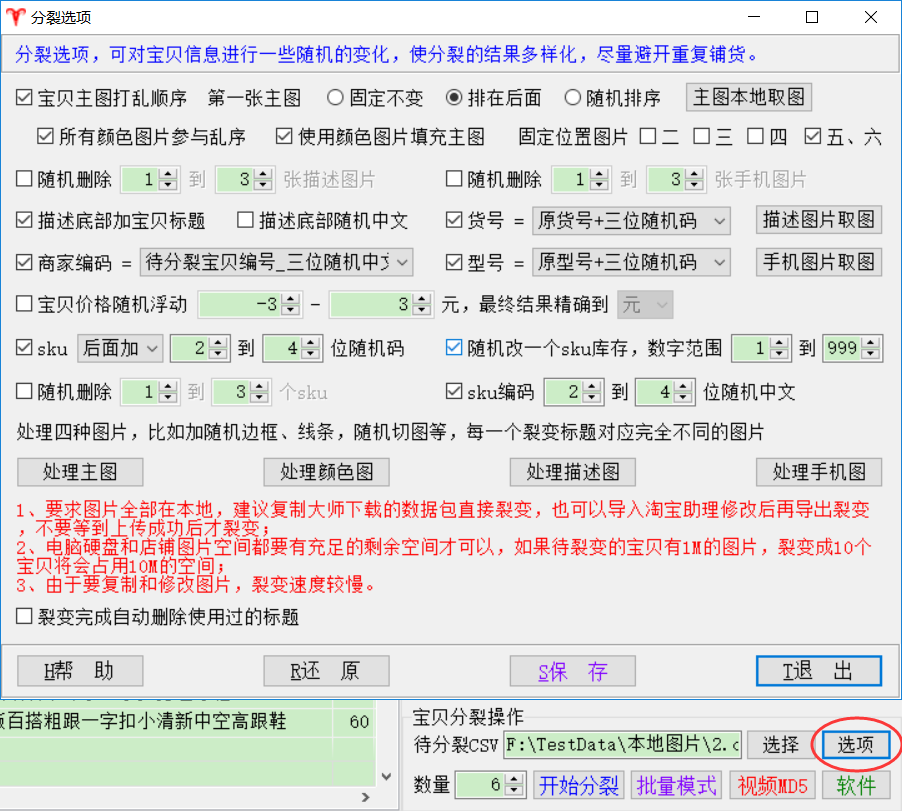Open the sku 后面加 position dropdown
Image resolution: width=902 pixels, height=811 pixels.
pyautogui.click(x=152, y=348)
